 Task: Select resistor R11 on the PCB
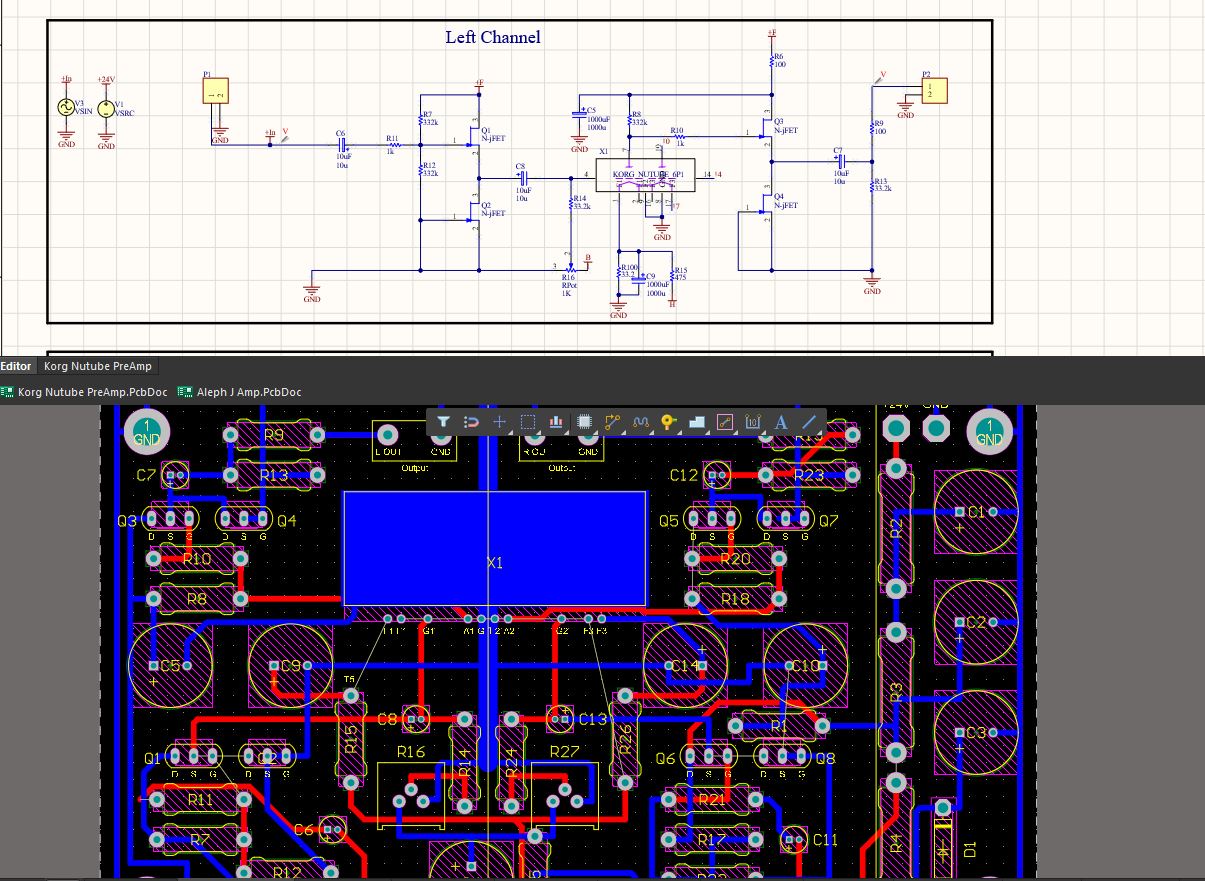[x=199, y=800]
